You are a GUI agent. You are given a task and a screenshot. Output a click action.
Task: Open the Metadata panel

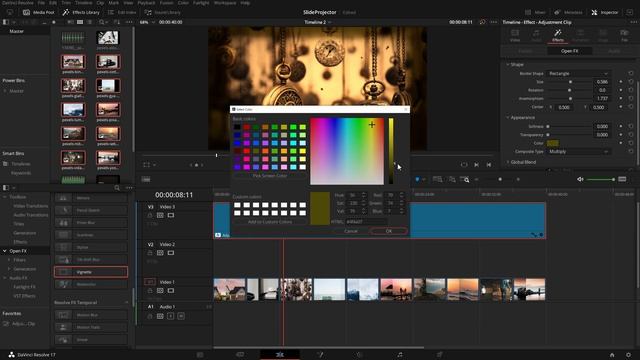click(569, 12)
